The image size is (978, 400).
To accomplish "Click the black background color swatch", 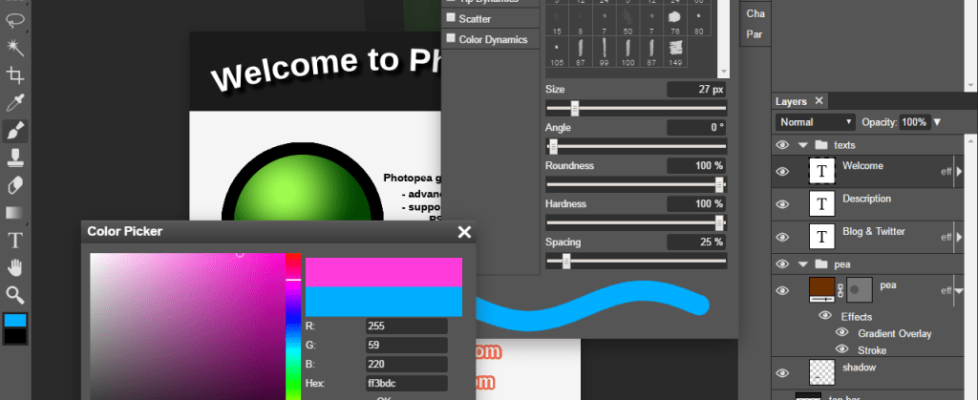I will (x=15, y=336).
